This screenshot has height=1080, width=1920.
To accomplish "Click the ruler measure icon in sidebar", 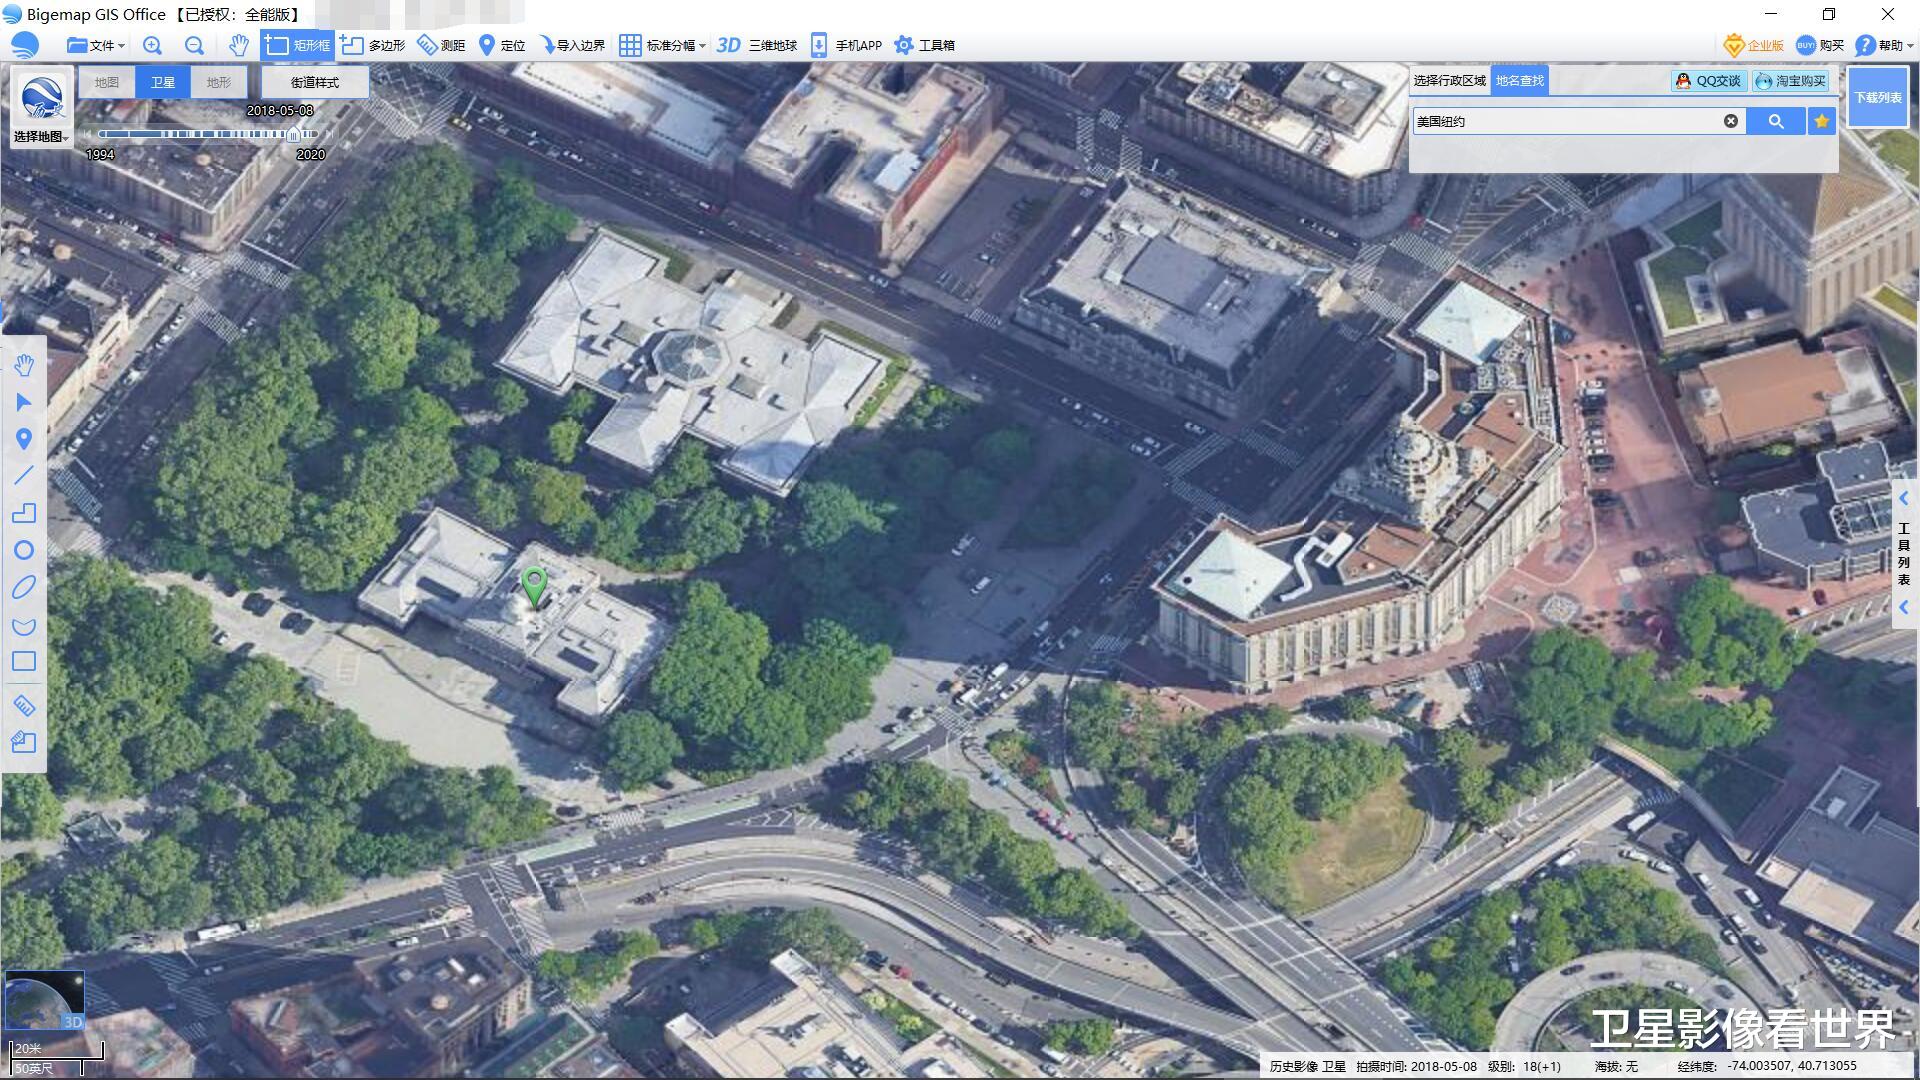I will pos(24,706).
